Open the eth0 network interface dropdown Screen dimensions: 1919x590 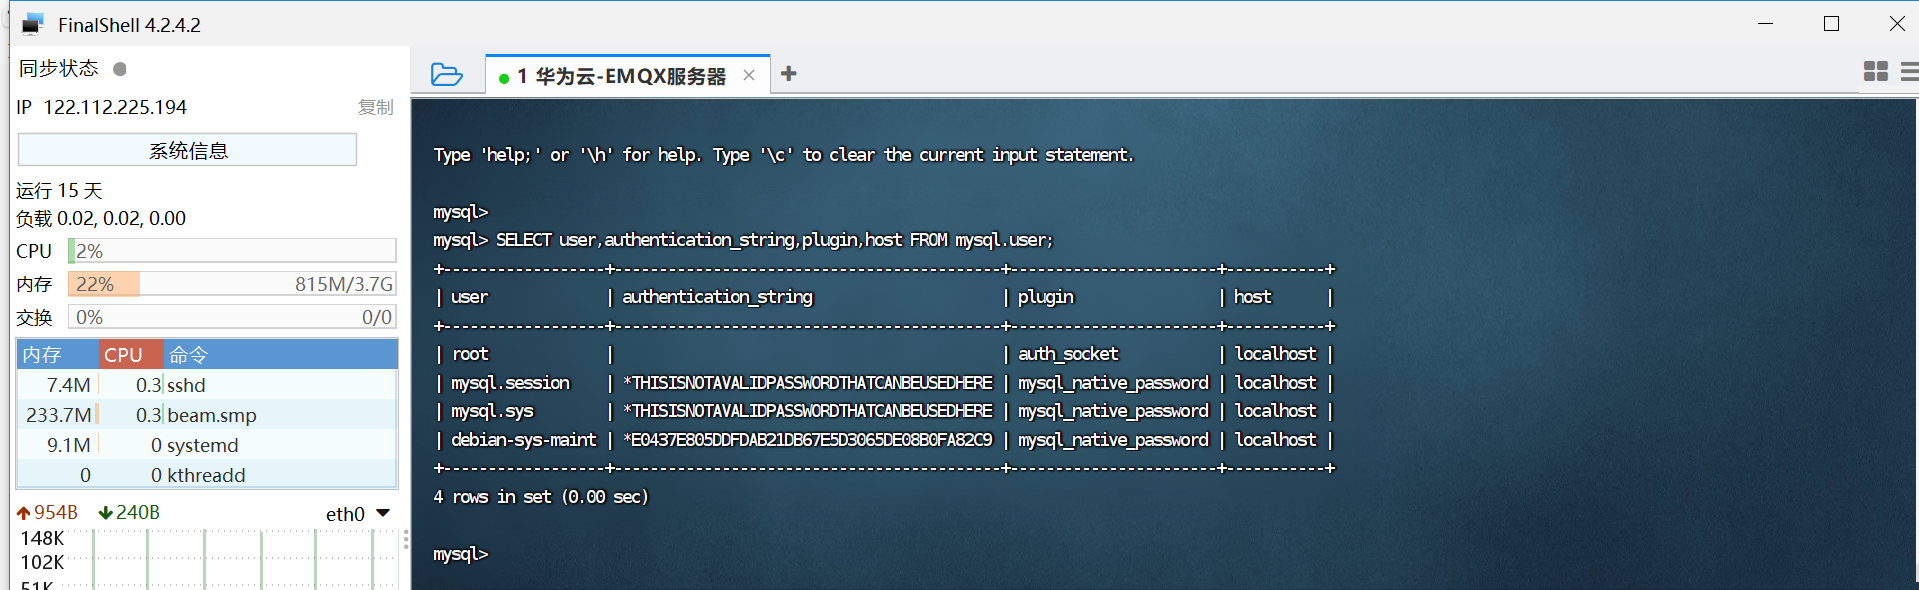(383, 513)
